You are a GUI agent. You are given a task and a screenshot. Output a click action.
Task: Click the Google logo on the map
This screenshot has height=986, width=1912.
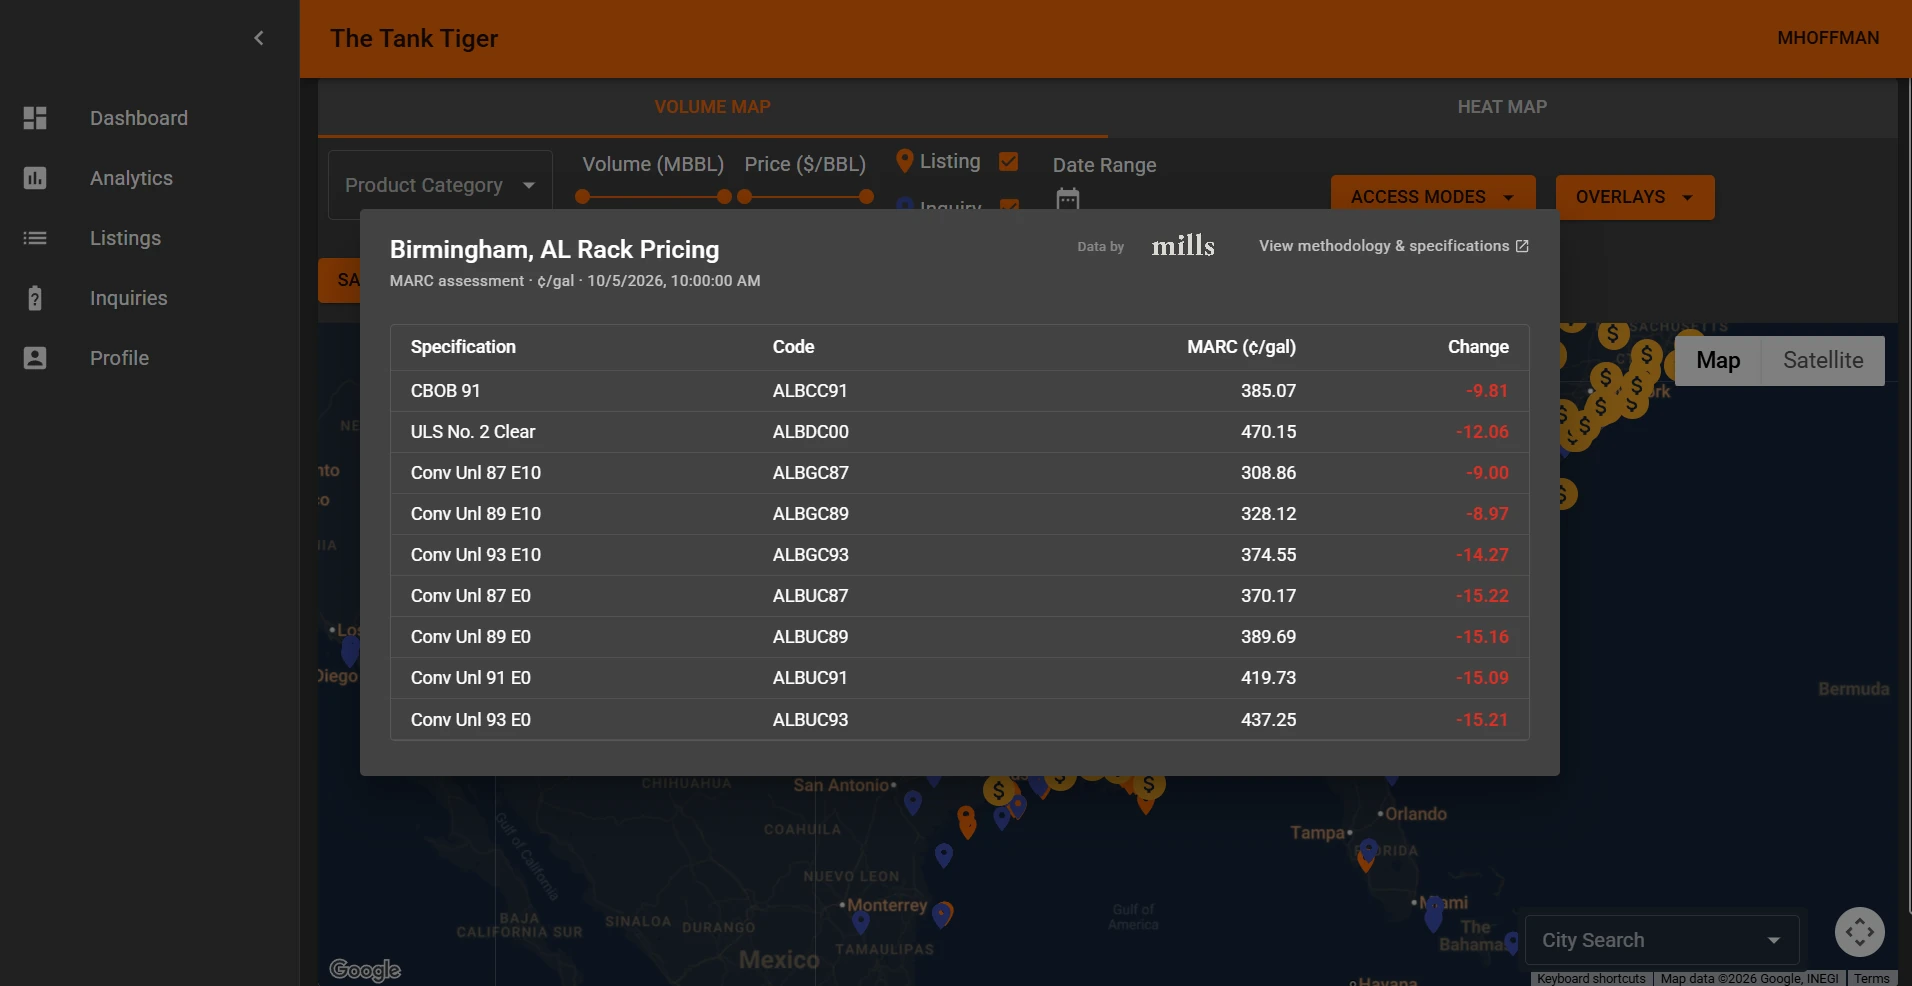365,969
